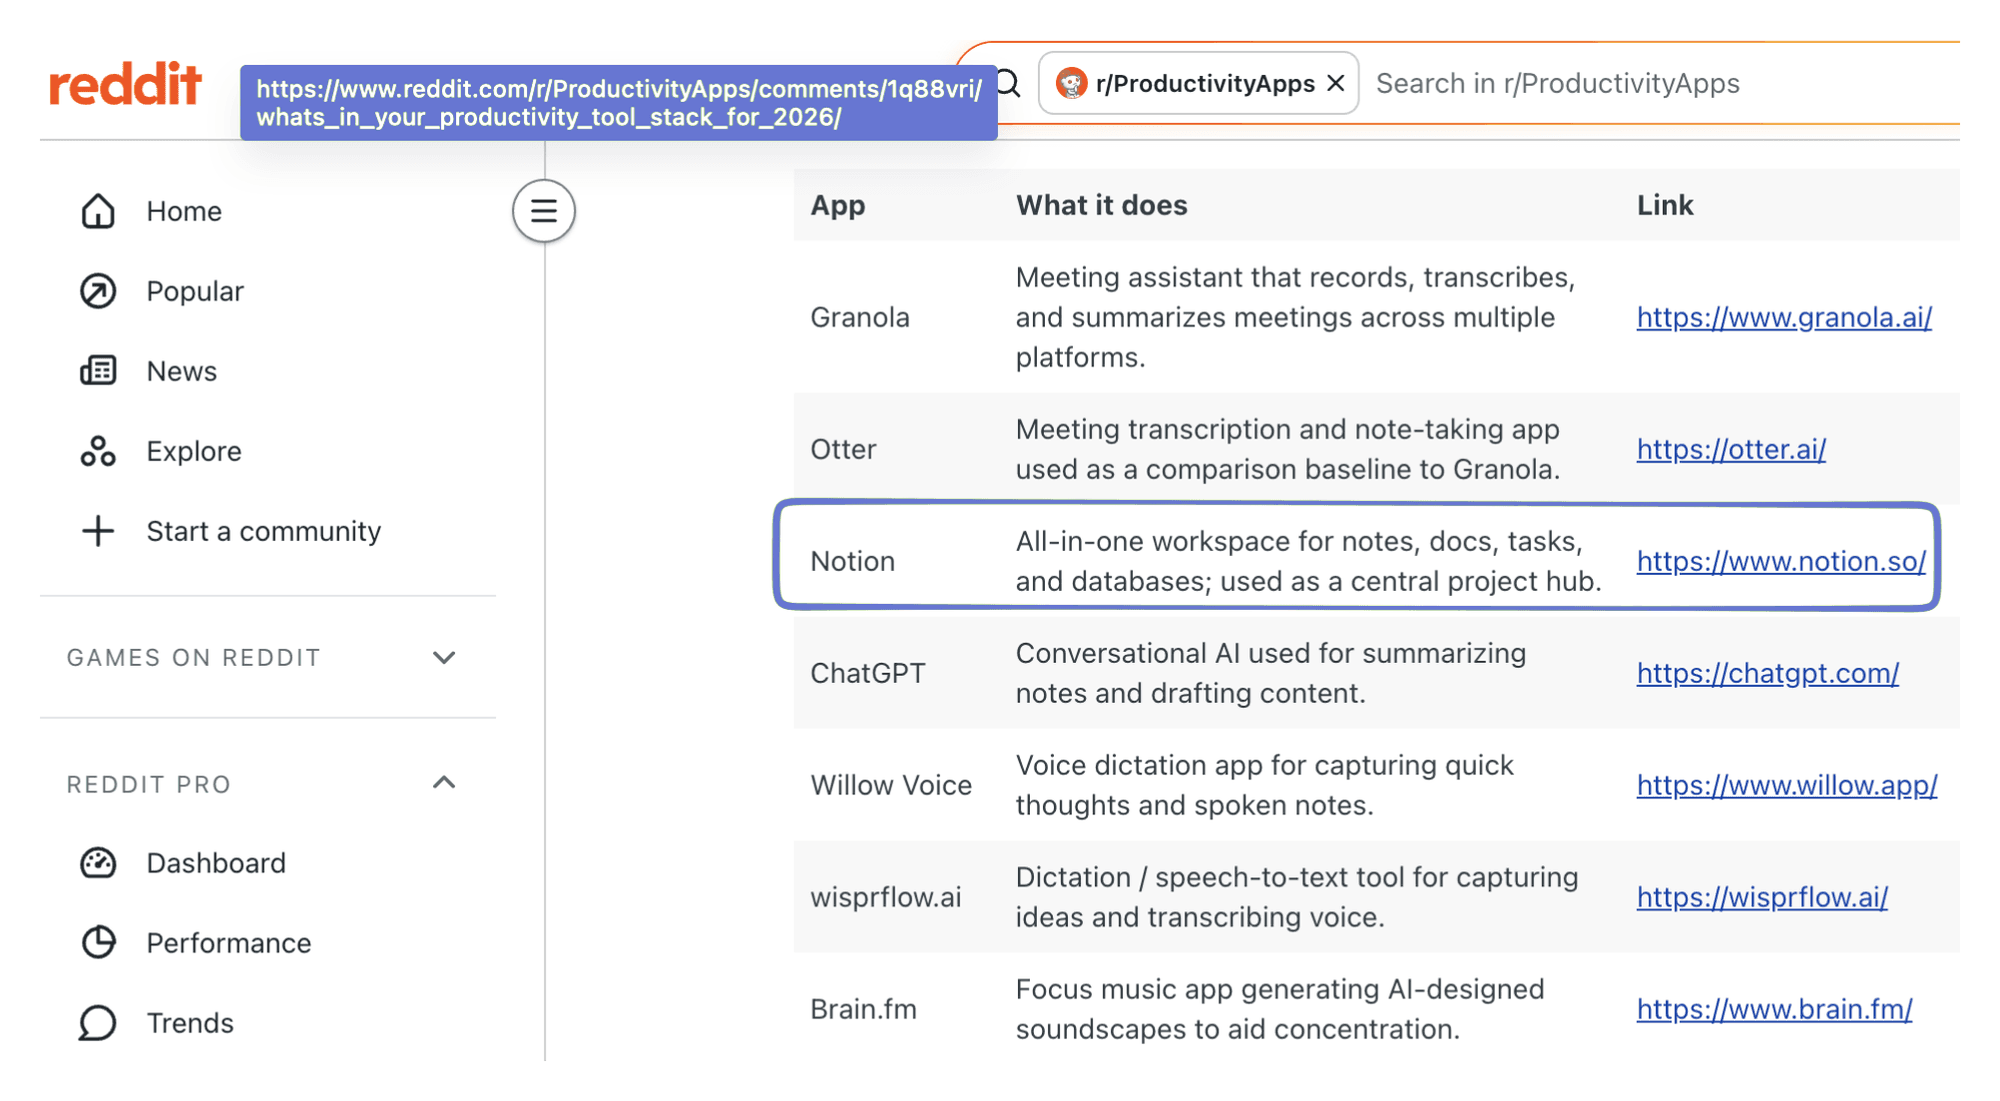Collapse the Reddit Pro section

pyautogui.click(x=444, y=783)
